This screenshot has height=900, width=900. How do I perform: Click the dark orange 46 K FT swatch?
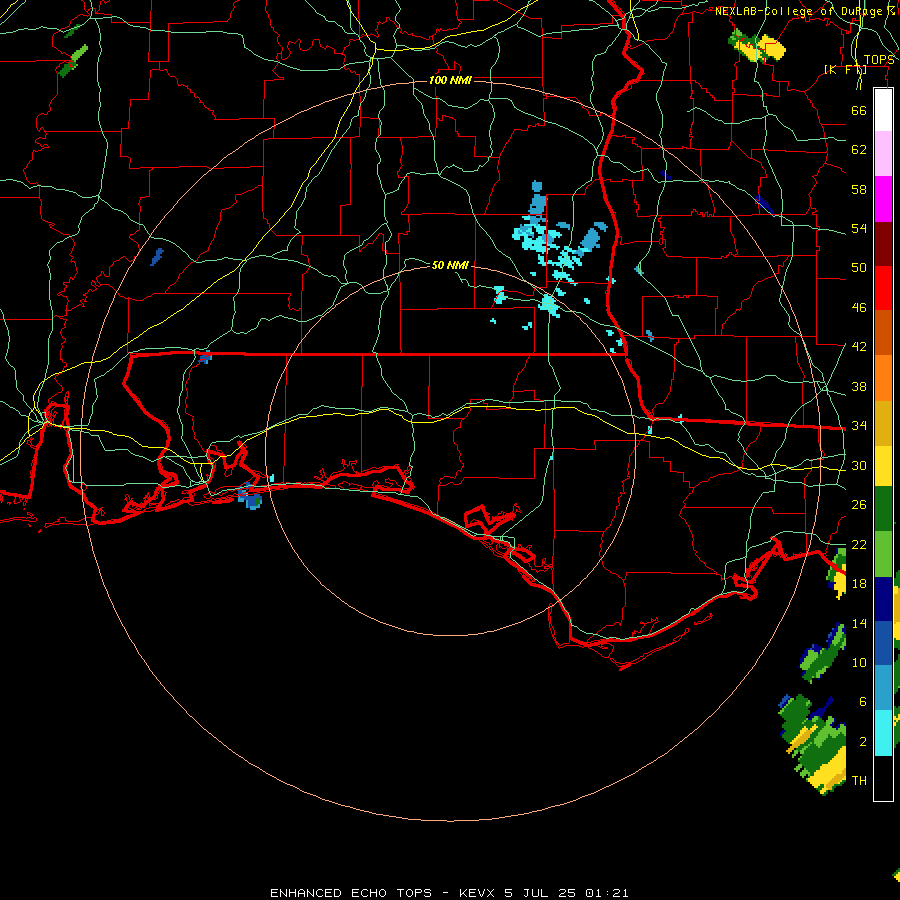[883, 333]
